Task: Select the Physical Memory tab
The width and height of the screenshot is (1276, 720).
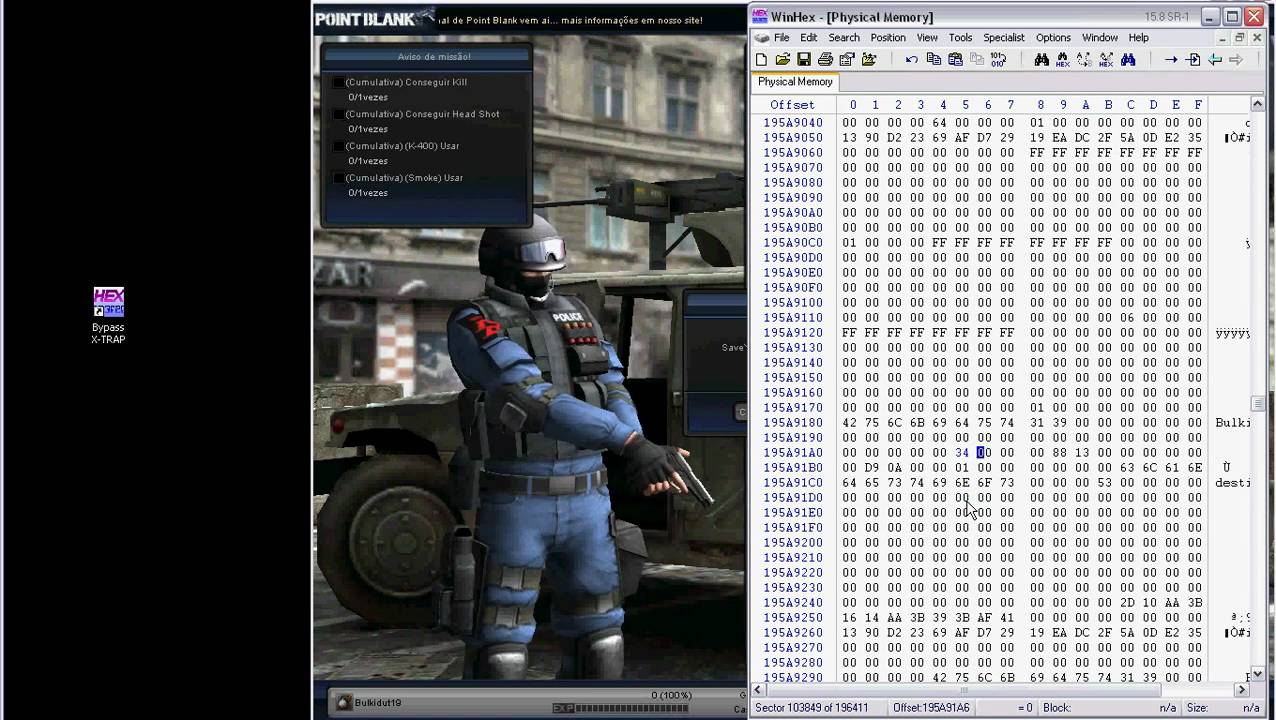Action: [795, 82]
